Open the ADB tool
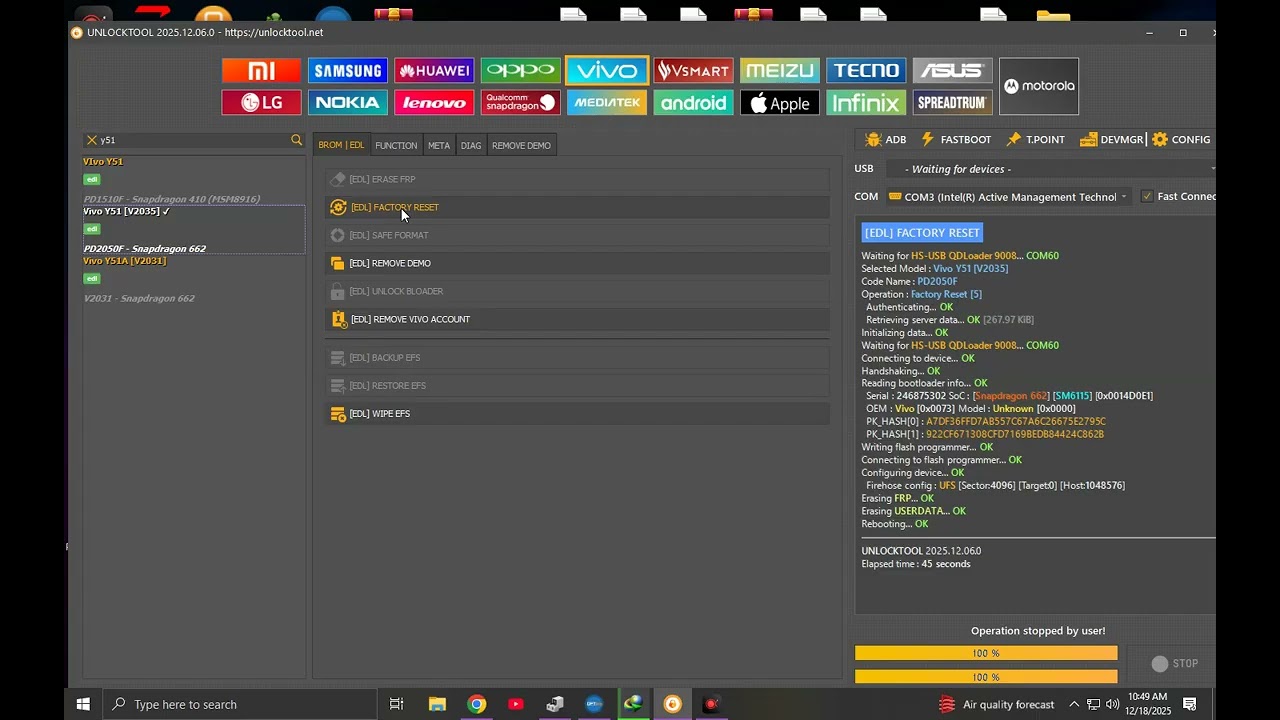This screenshot has height=720, width=1280. coord(886,140)
